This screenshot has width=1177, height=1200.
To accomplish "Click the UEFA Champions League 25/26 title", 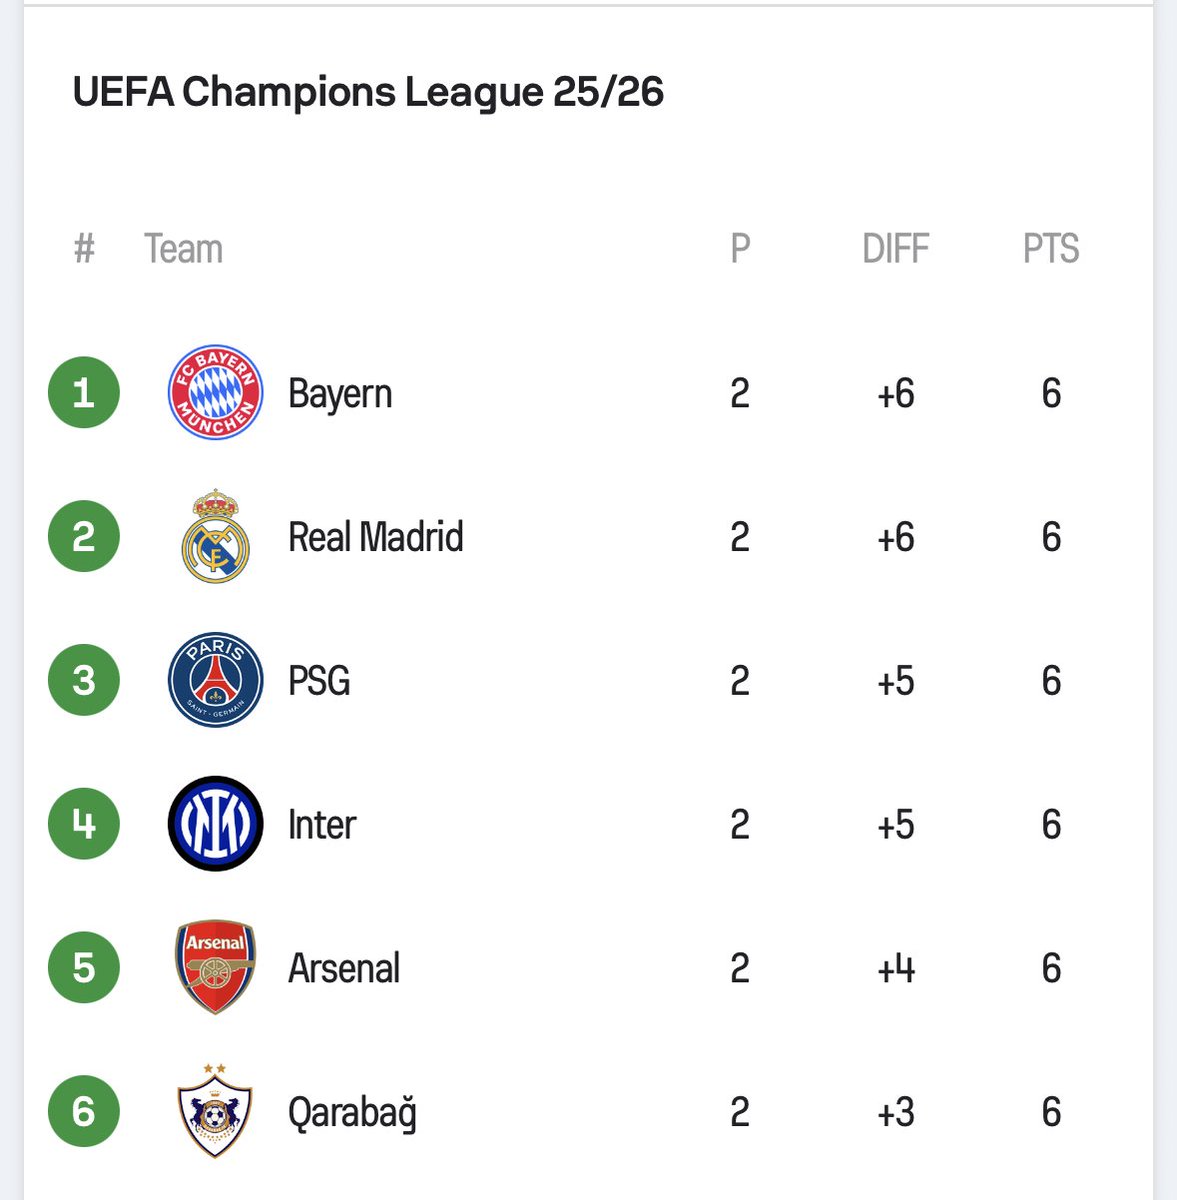I will pos(368,92).
